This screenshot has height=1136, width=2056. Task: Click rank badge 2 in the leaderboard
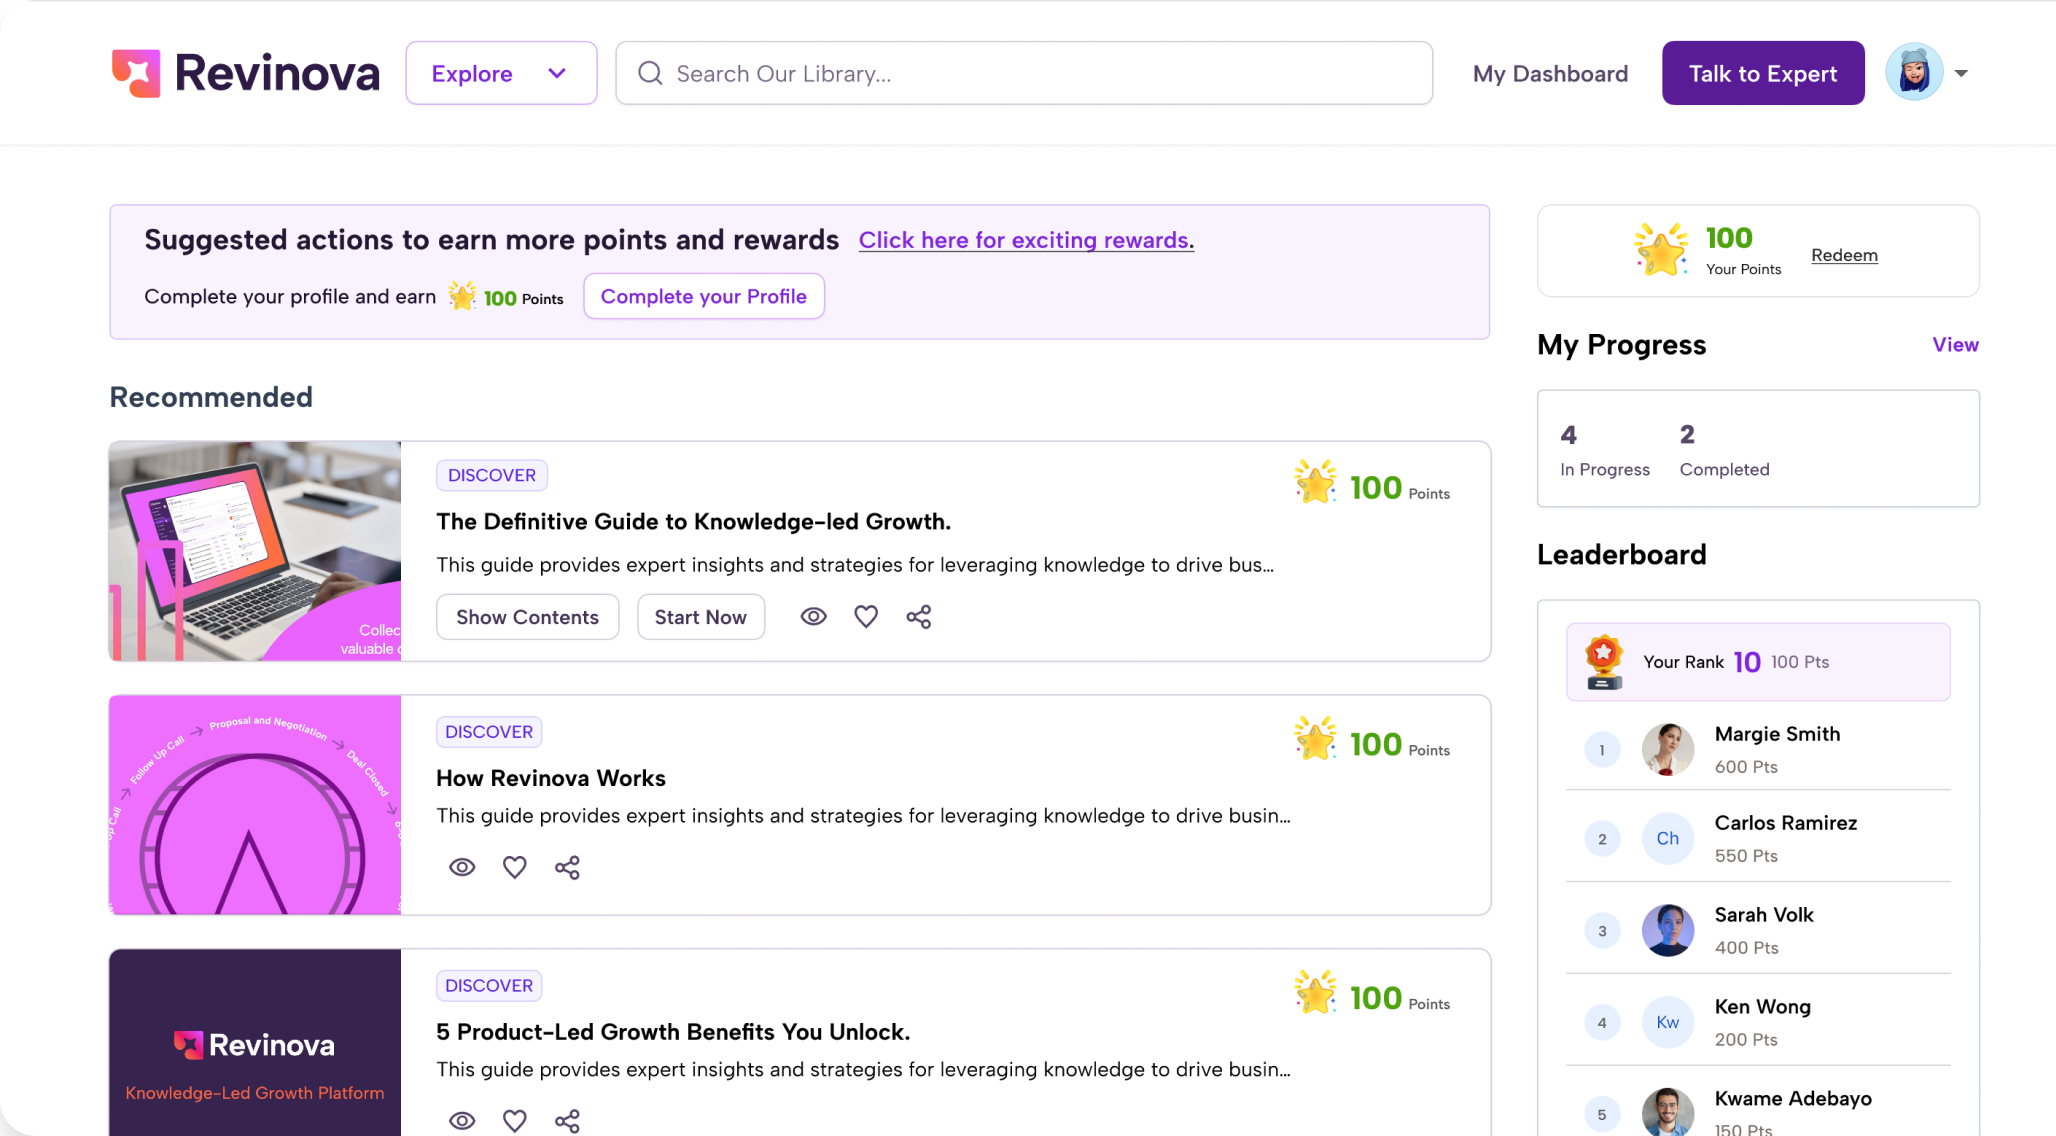pyautogui.click(x=1602, y=839)
